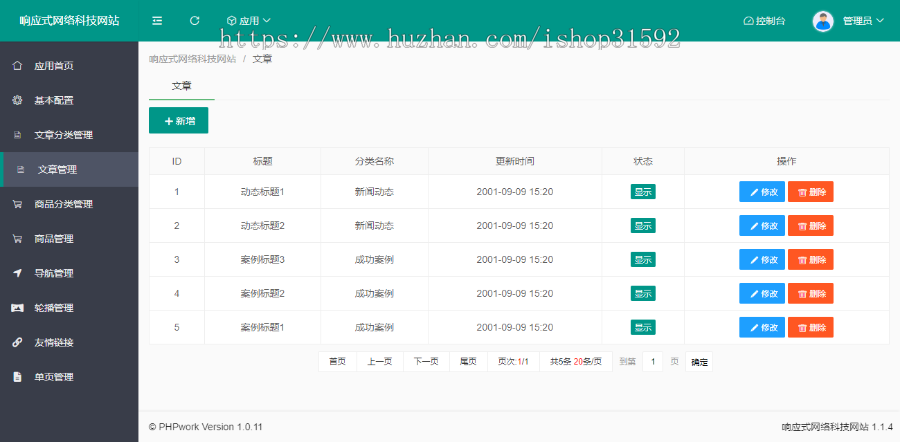This screenshot has height=442, width=900.
Task: Go to 商品分类管理 in sidebar
Action: pyautogui.click(x=63, y=204)
